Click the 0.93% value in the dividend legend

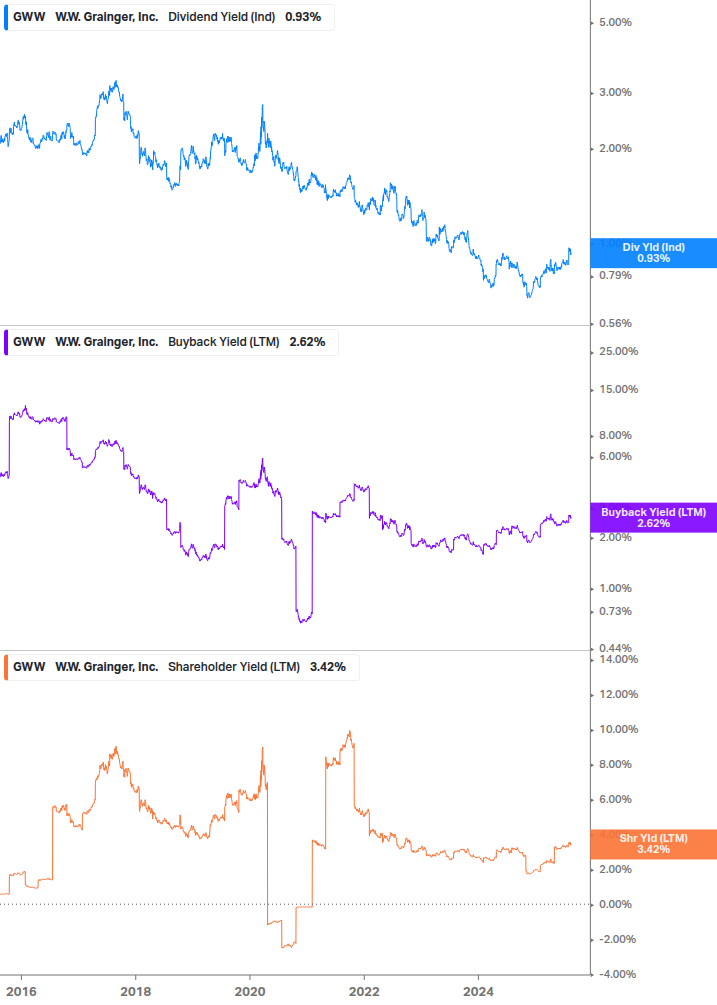303,17
